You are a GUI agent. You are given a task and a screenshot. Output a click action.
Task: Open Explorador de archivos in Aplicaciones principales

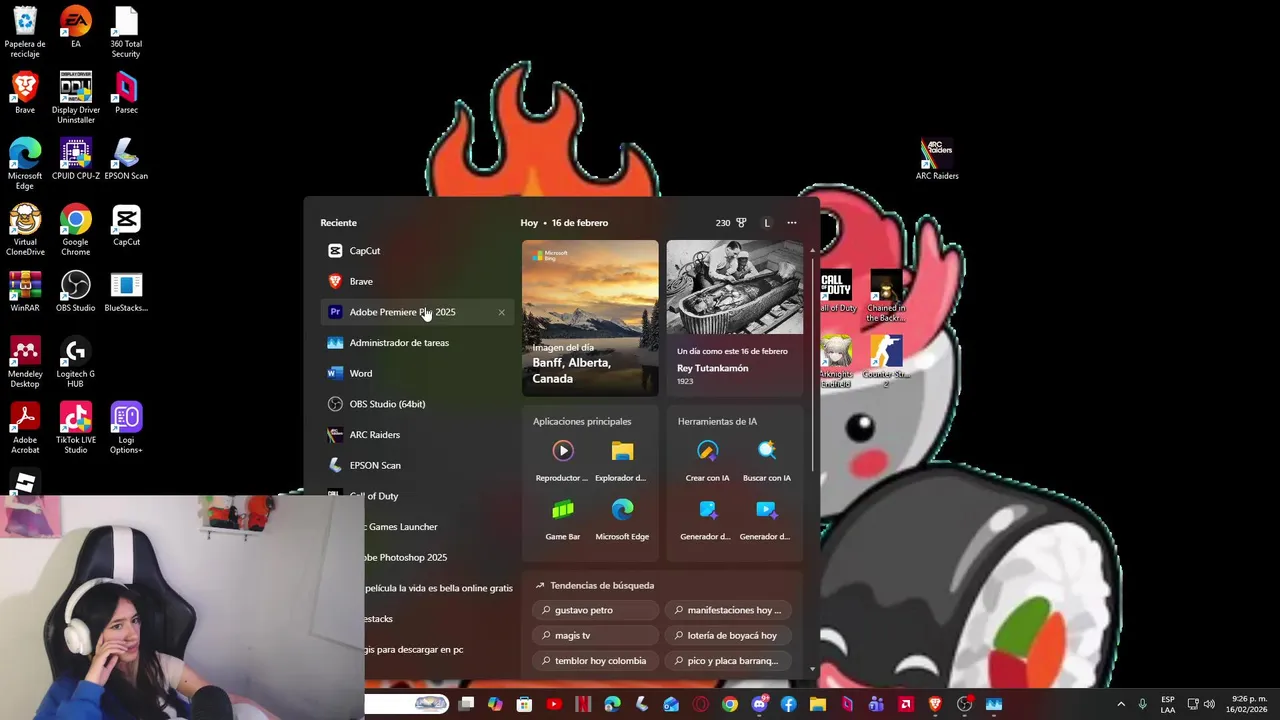tap(622, 460)
